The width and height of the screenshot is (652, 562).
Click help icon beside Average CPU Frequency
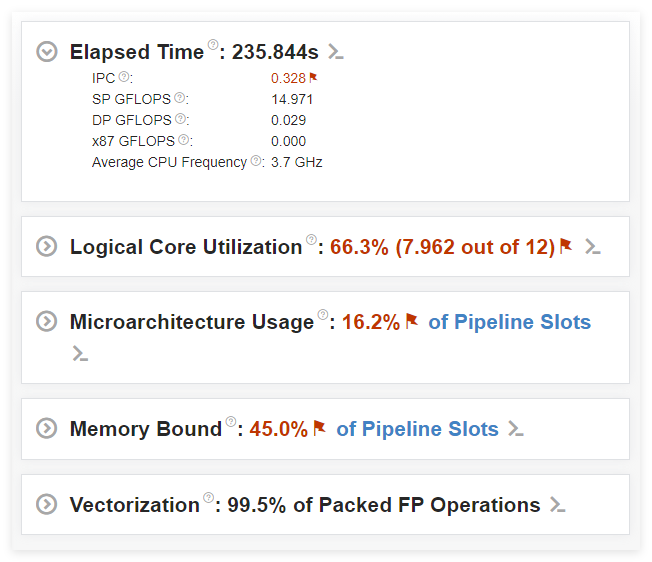click(x=257, y=161)
